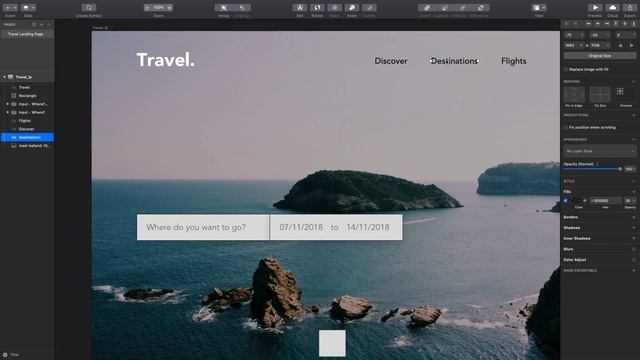Viewport: 640px width, 360px height.
Task: Uncheck the Fills enabled checkbox
Action: click(x=566, y=200)
